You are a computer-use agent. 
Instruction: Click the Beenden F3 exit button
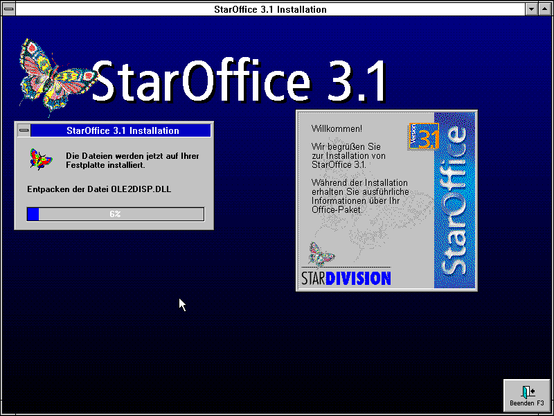pos(526,396)
